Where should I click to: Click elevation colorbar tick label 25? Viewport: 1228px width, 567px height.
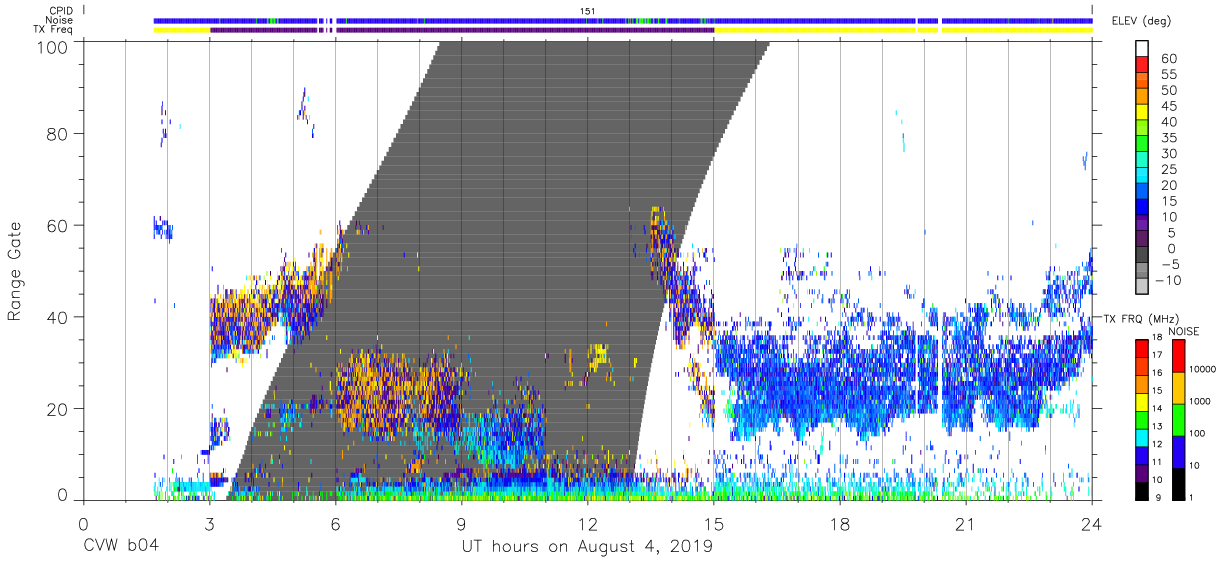(1167, 170)
